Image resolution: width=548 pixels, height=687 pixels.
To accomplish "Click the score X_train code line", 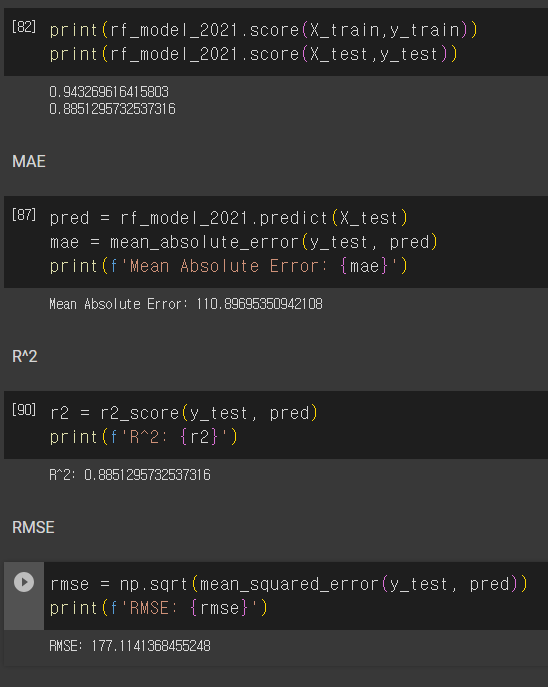I will 264,30.
